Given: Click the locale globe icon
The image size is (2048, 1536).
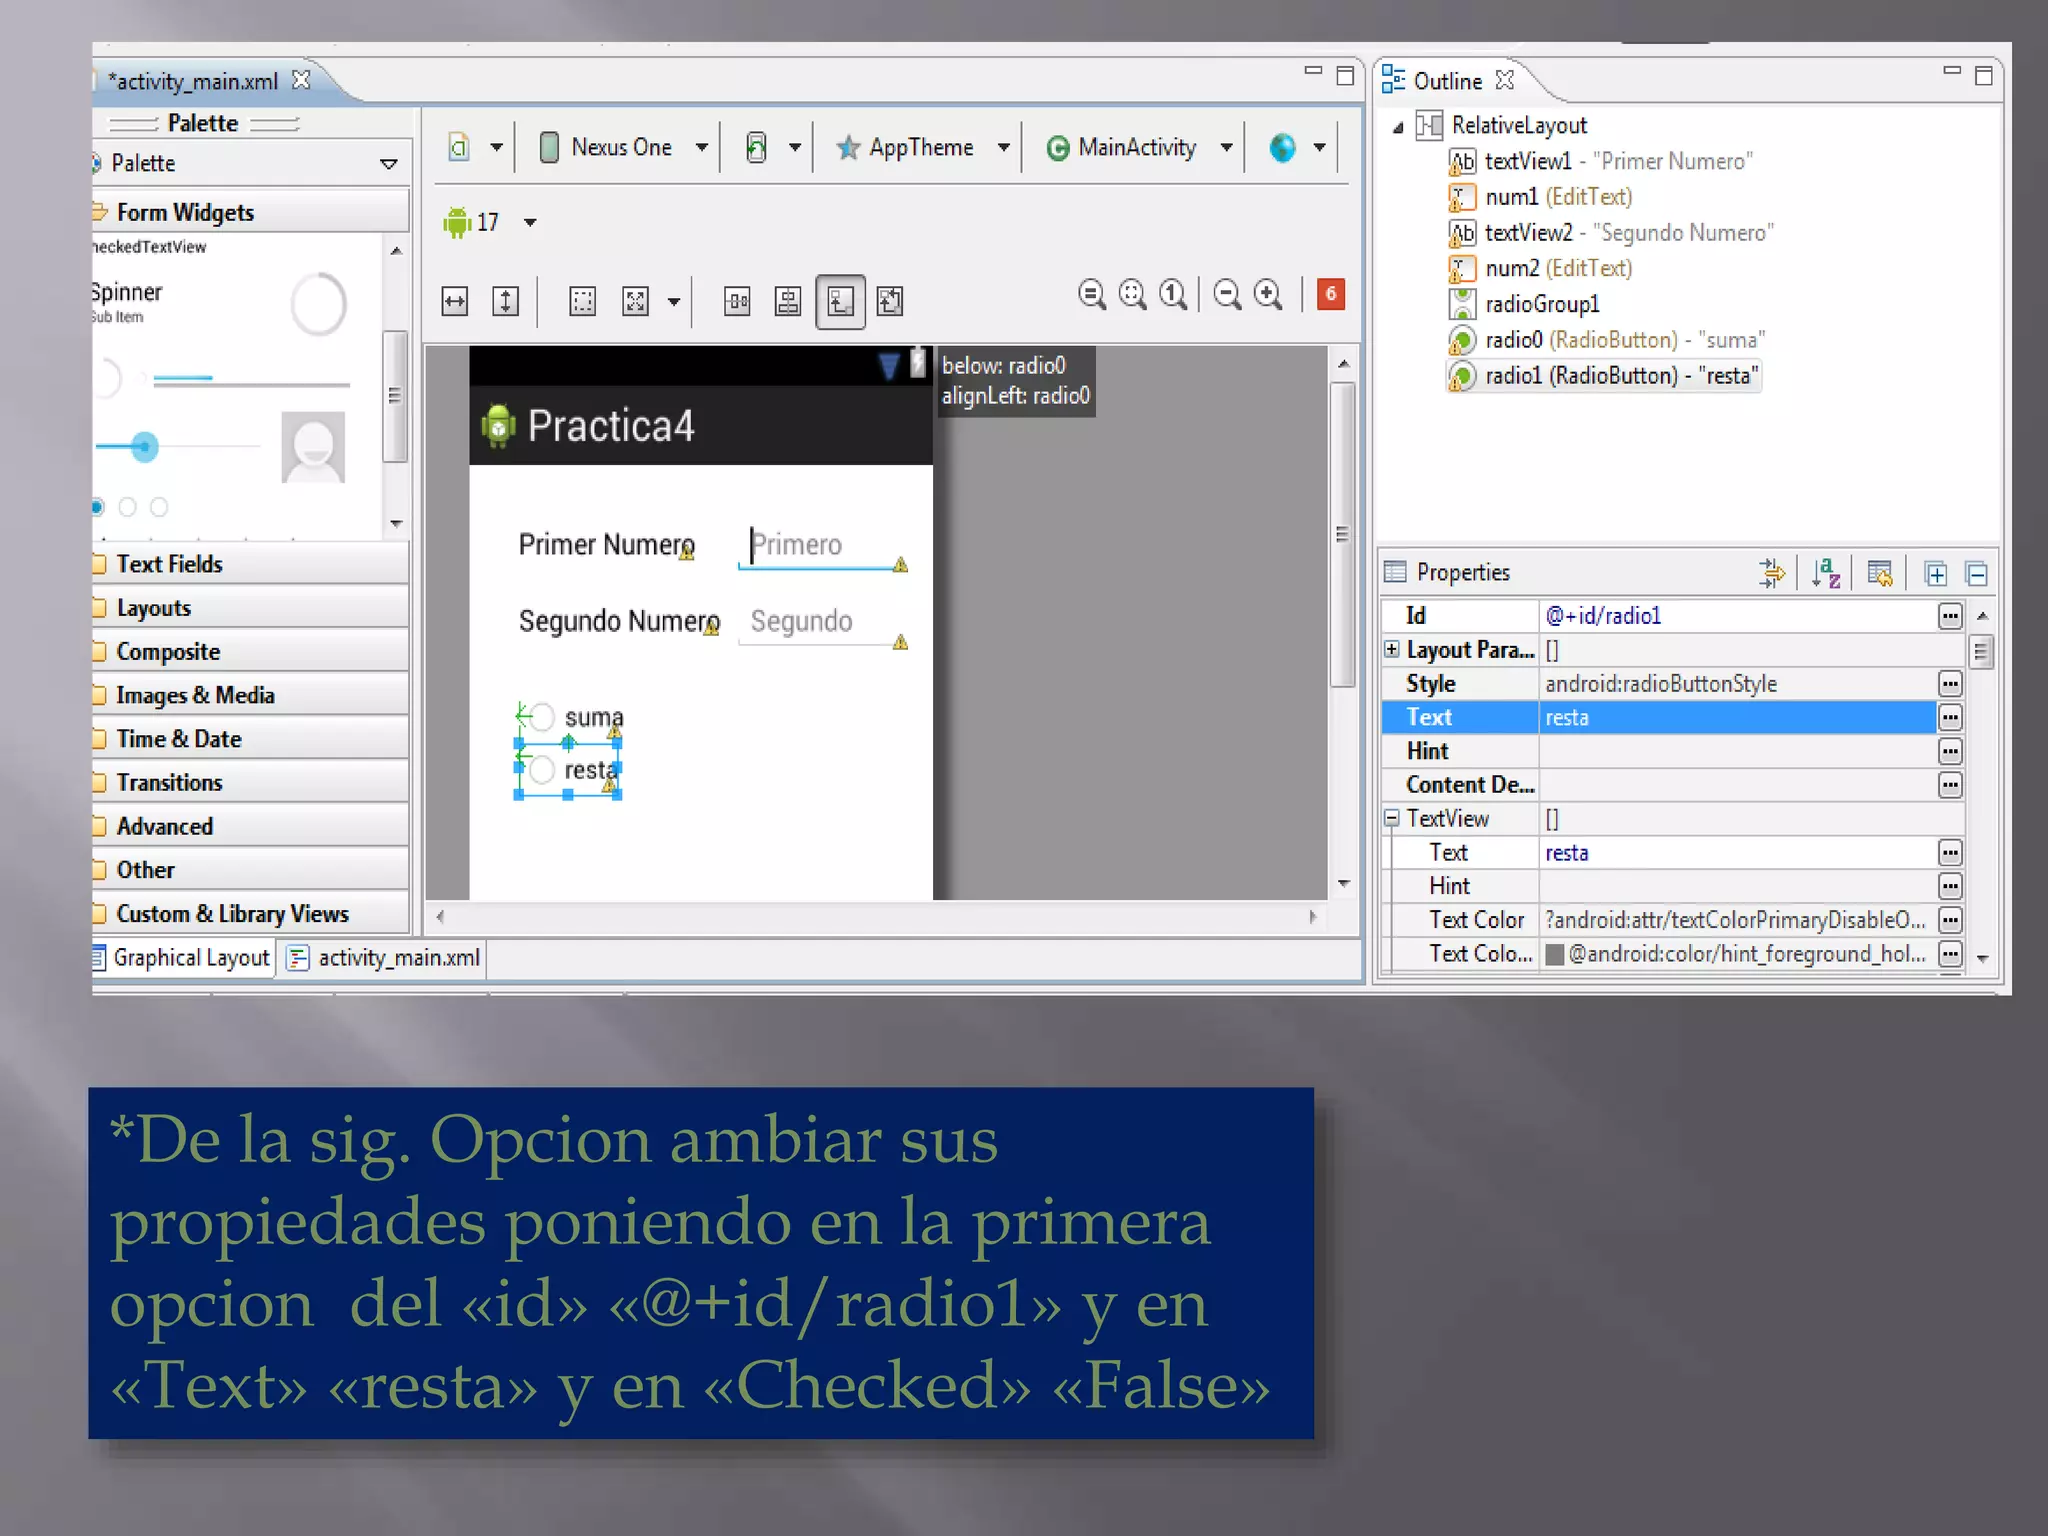Looking at the screenshot, I should pyautogui.click(x=1283, y=148).
